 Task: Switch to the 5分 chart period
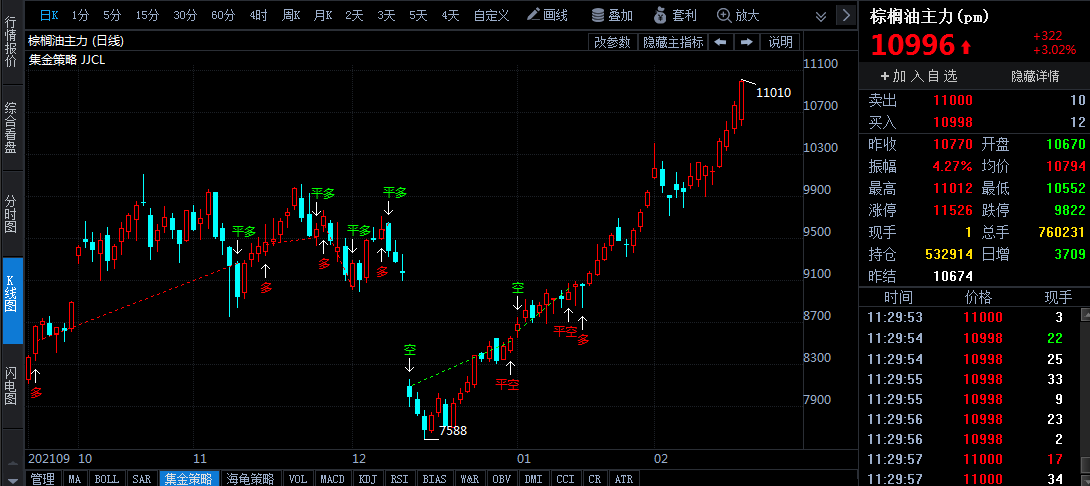(112, 15)
